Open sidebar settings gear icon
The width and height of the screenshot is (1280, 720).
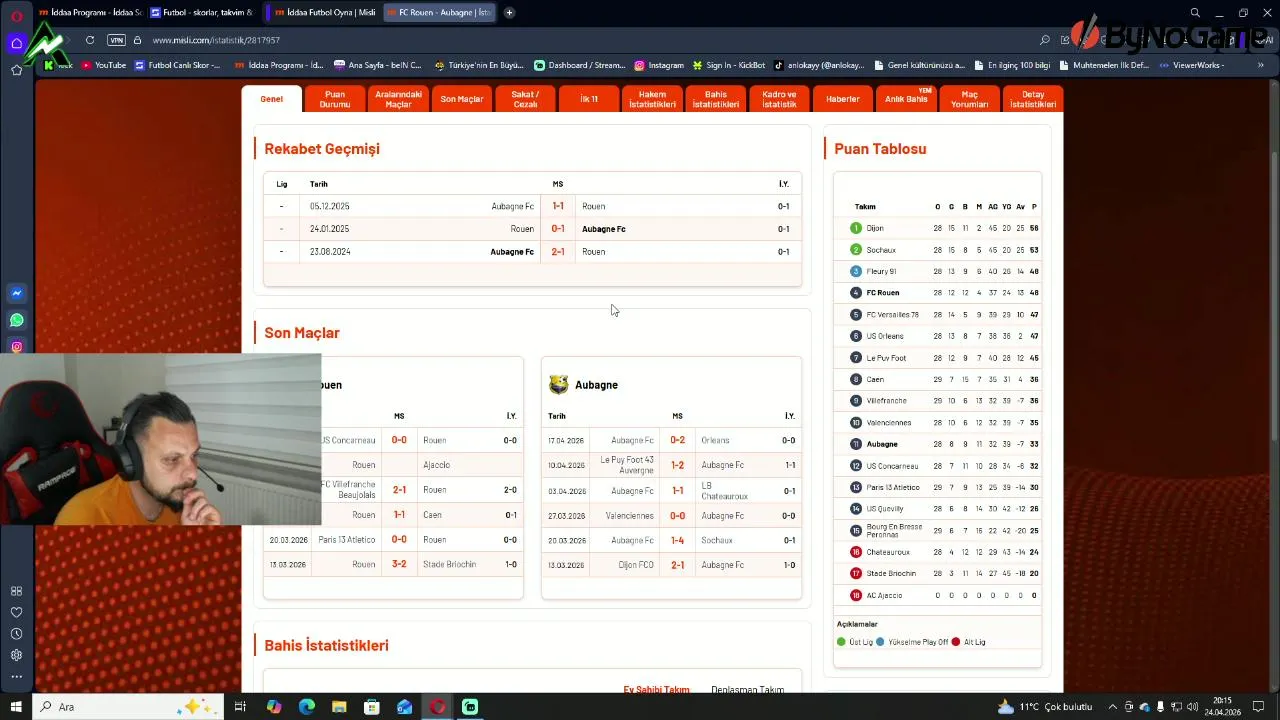click(16, 655)
